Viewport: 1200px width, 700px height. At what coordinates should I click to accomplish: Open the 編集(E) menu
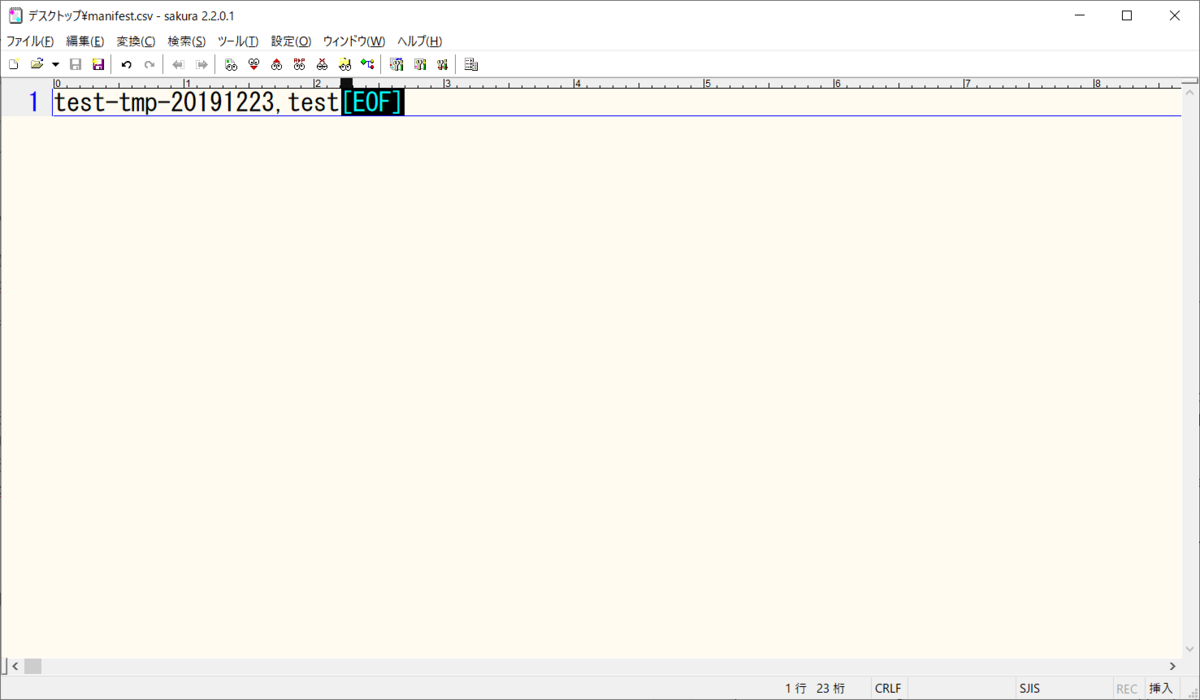(x=85, y=41)
